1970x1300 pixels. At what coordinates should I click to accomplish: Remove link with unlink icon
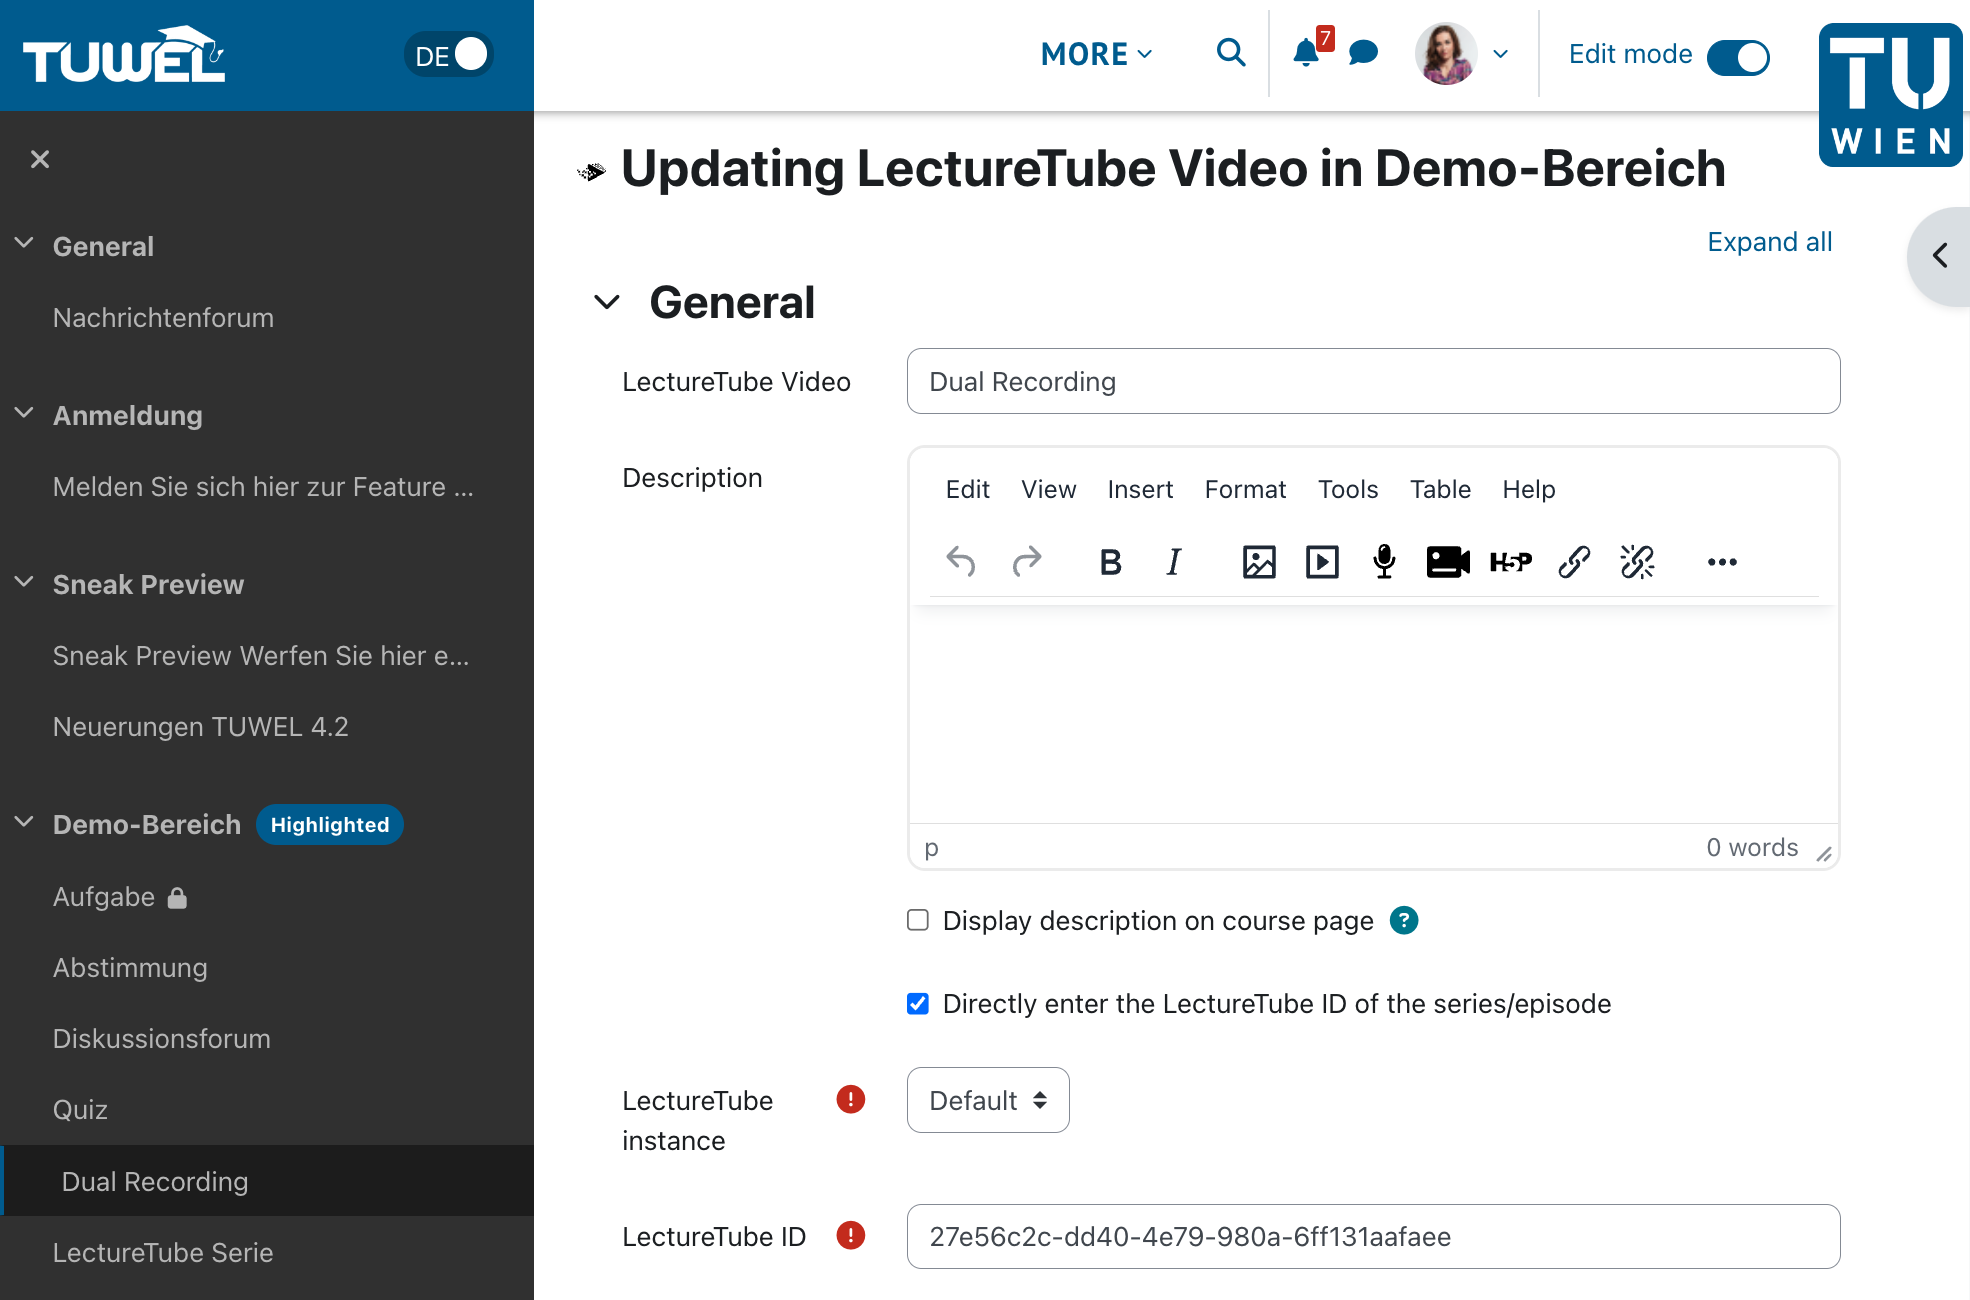pos(1637,562)
